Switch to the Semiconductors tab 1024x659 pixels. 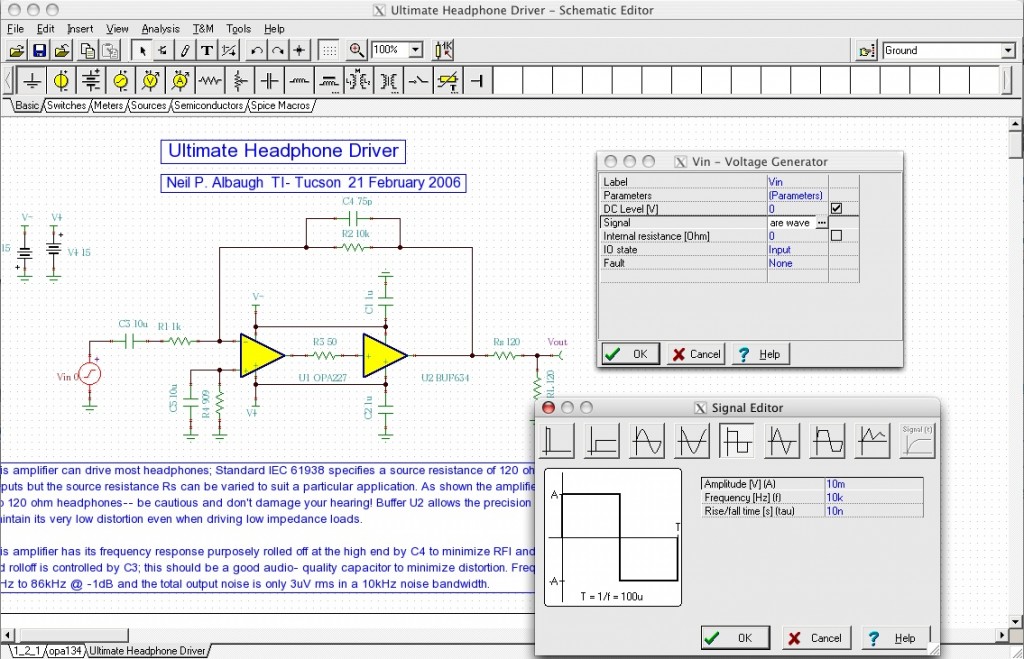208,105
